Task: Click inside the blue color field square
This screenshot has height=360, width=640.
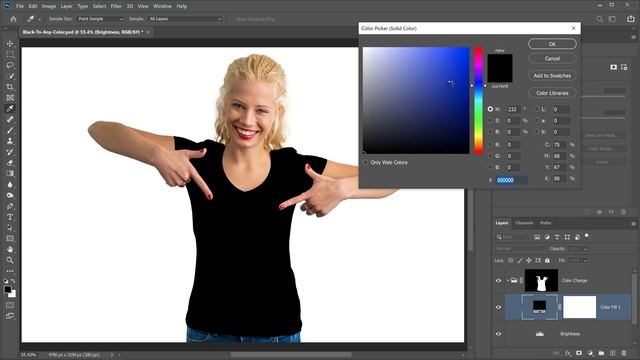Action: (x=416, y=100)
